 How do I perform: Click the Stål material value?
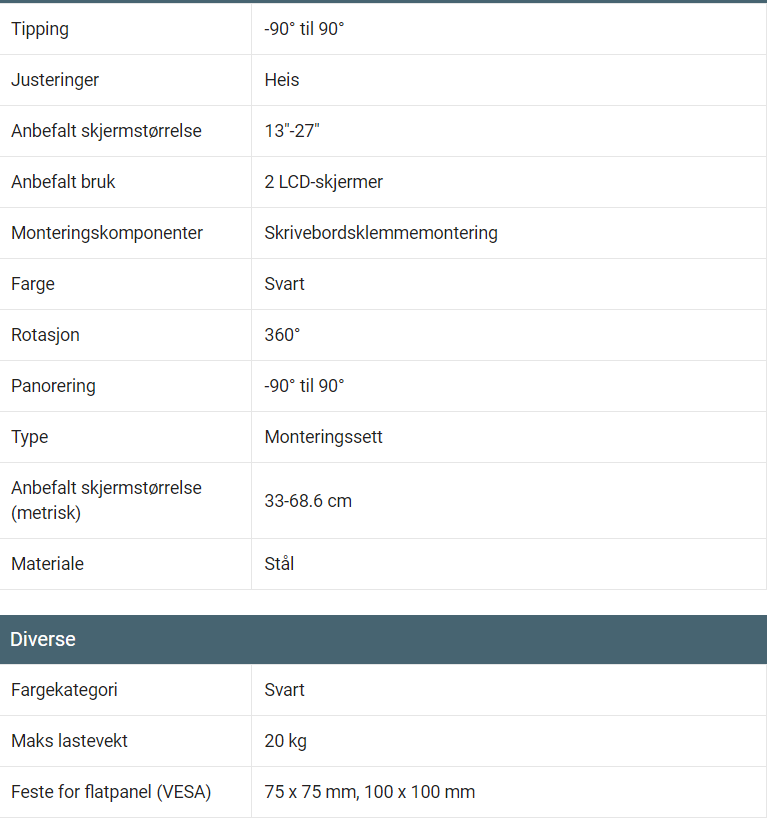[x=279, y=564]
